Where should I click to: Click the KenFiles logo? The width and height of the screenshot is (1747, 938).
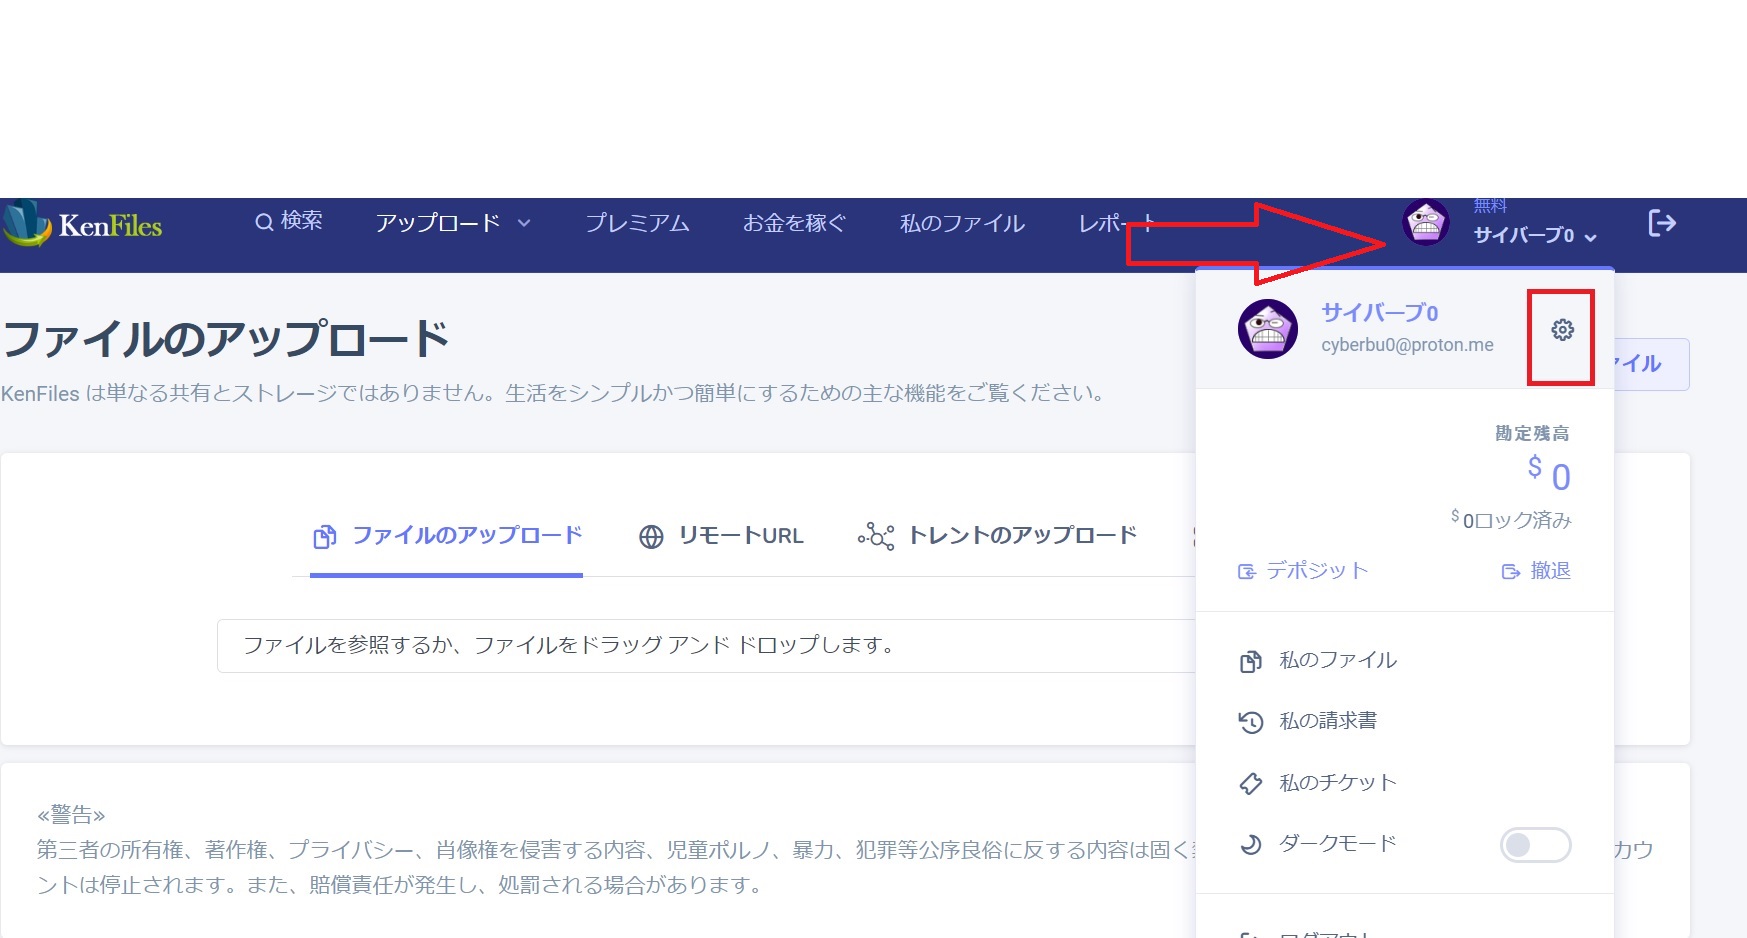click(85, 225)
